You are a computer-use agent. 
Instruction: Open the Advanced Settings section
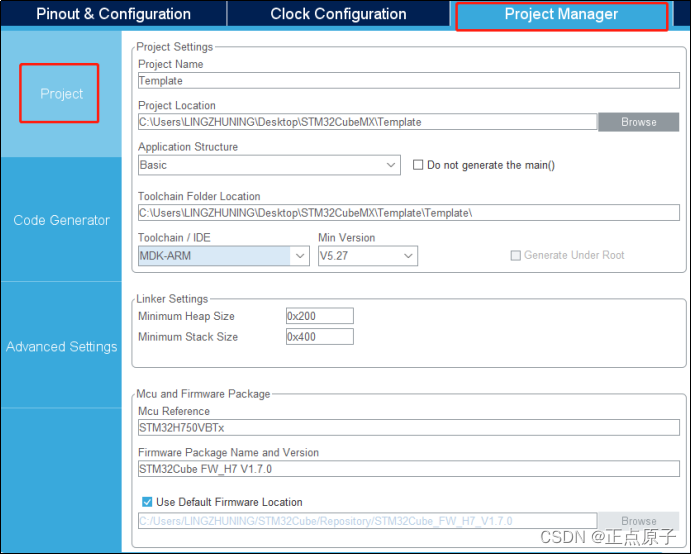61,346
